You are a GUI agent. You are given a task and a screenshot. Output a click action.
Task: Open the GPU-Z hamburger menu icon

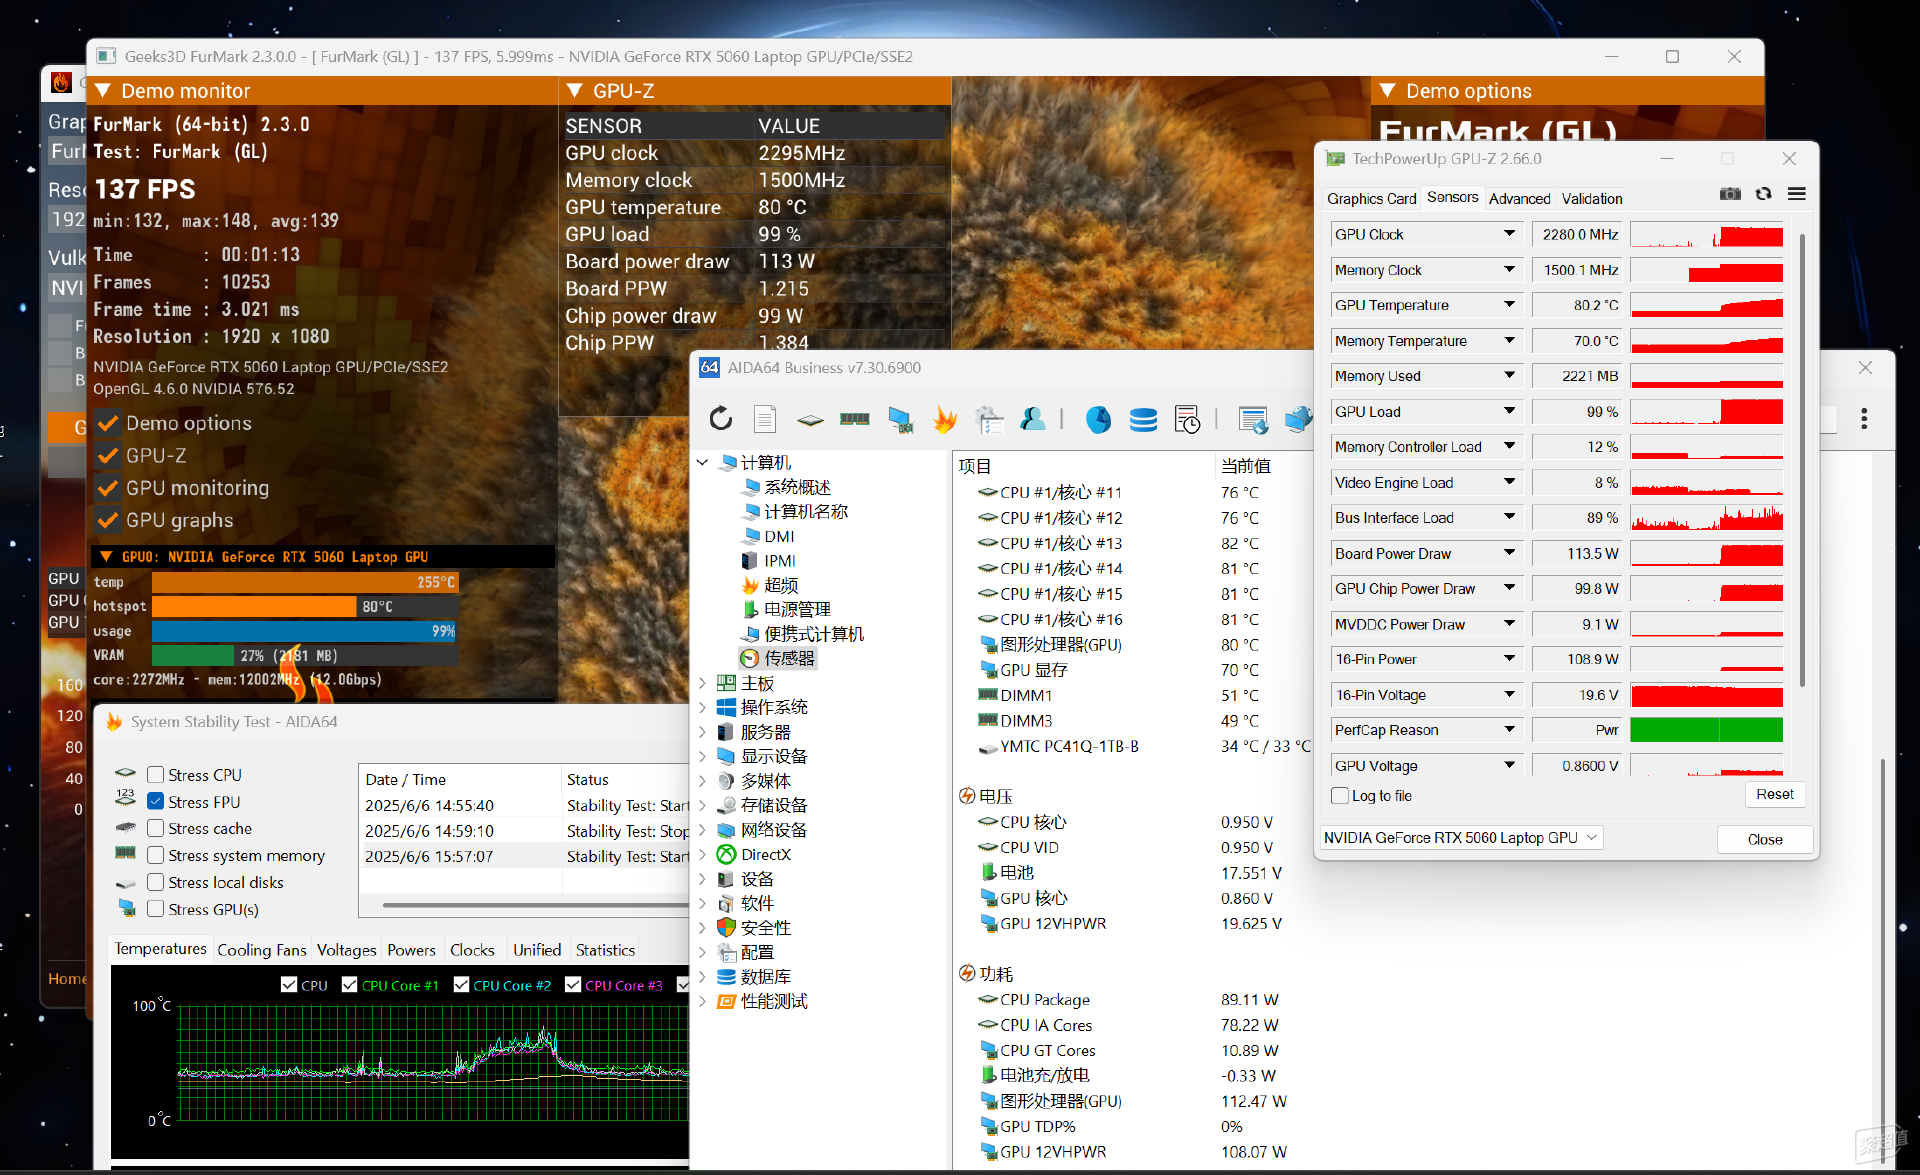click(1797, 194)
